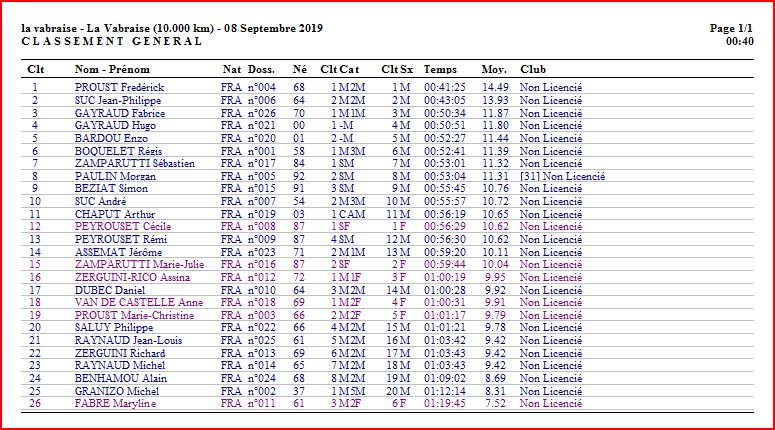Image resolution: width=775 pixels, height=430 pixels.
Task: Click the Temps column header
Action: coord(440,69)
